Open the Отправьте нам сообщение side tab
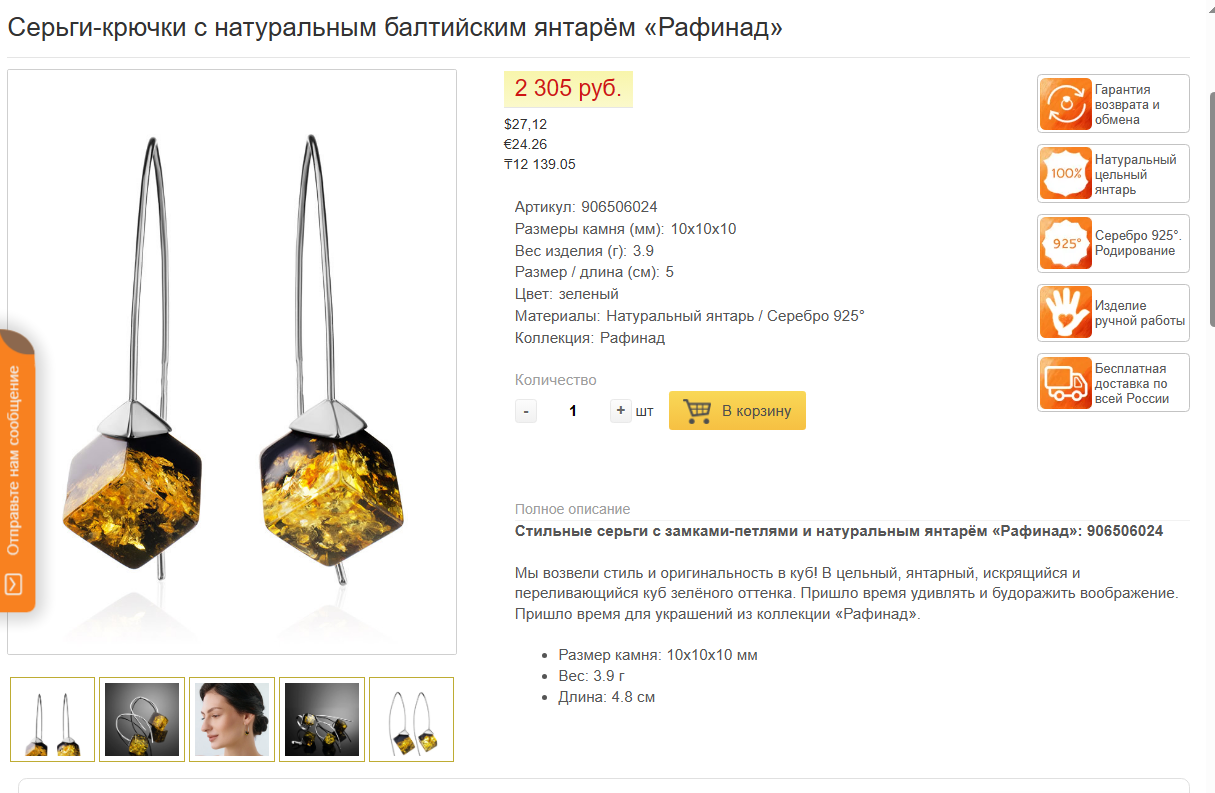Viewport: 1215px width, 793px height. (17, 470)
